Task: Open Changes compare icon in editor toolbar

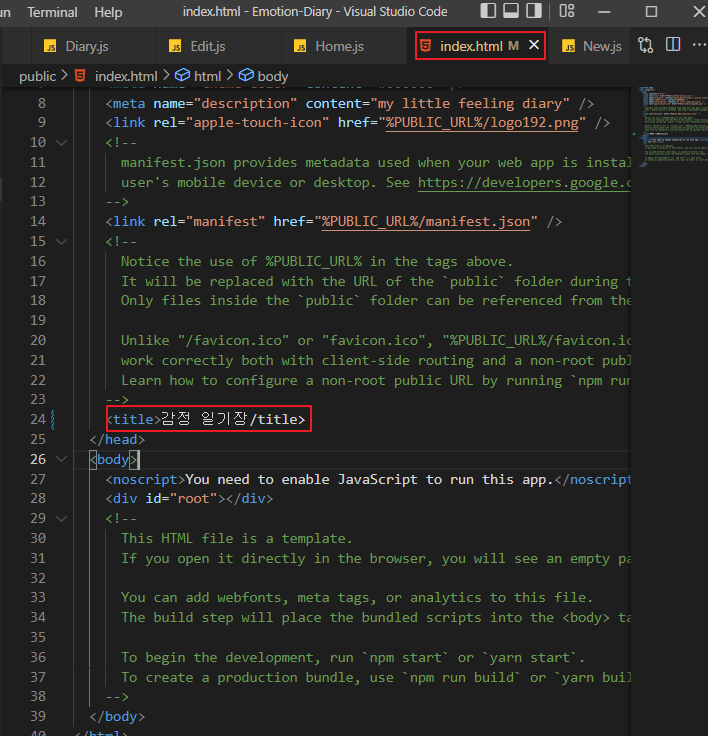Action: [645, 46]
